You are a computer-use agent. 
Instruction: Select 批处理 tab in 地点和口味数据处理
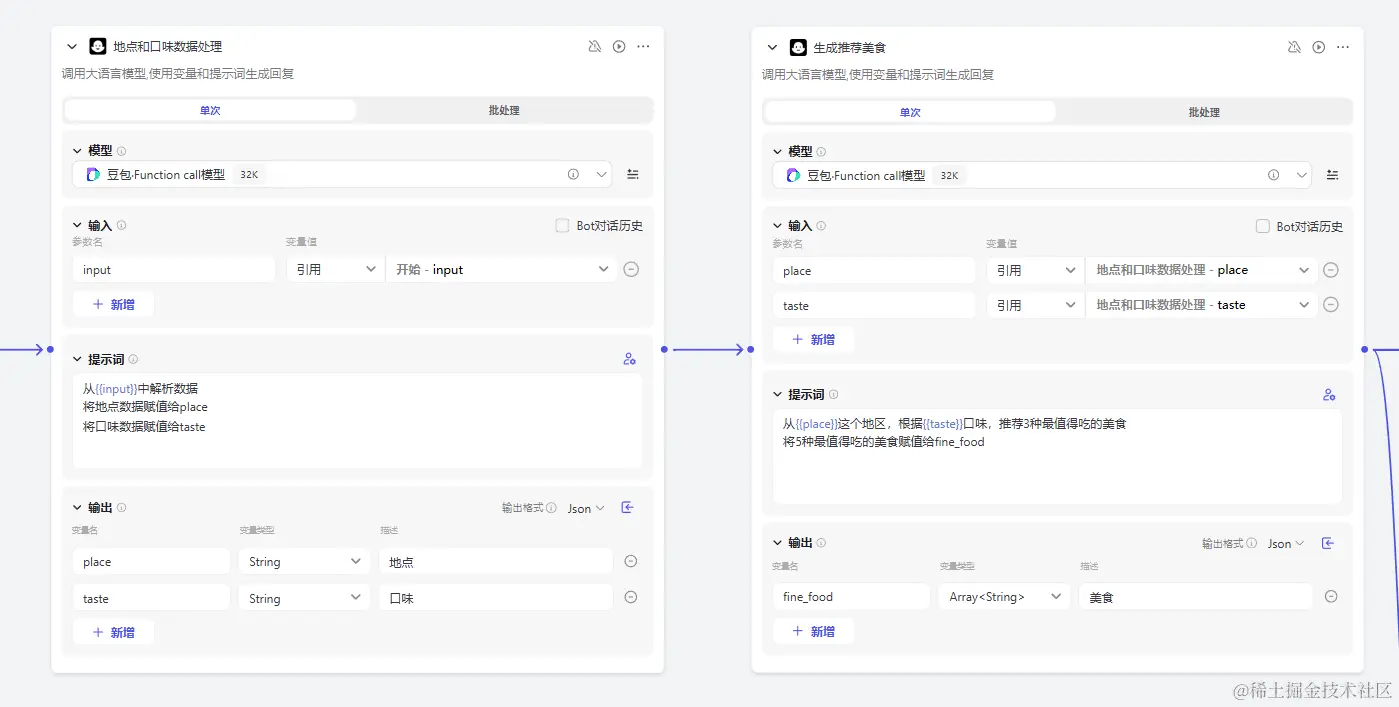pos(504,110)
